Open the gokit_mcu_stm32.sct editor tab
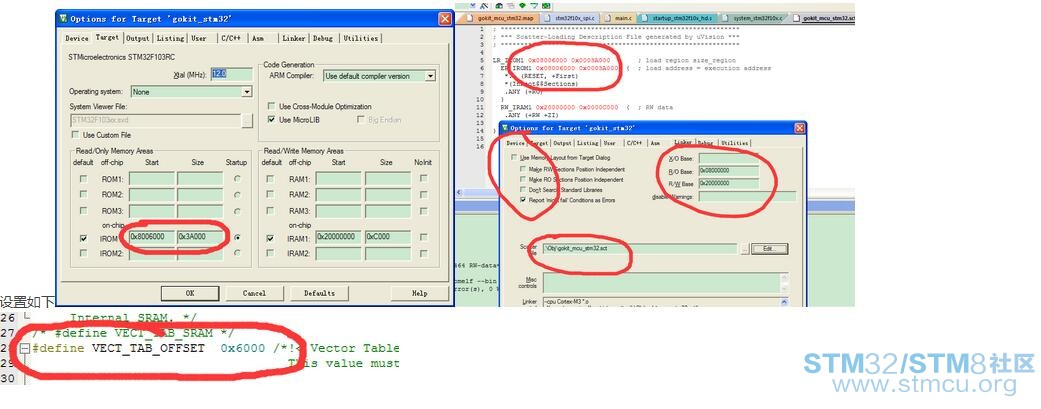Image resolution: width=1041 pixels, height=409 pixels. click(x=824, y=18)
